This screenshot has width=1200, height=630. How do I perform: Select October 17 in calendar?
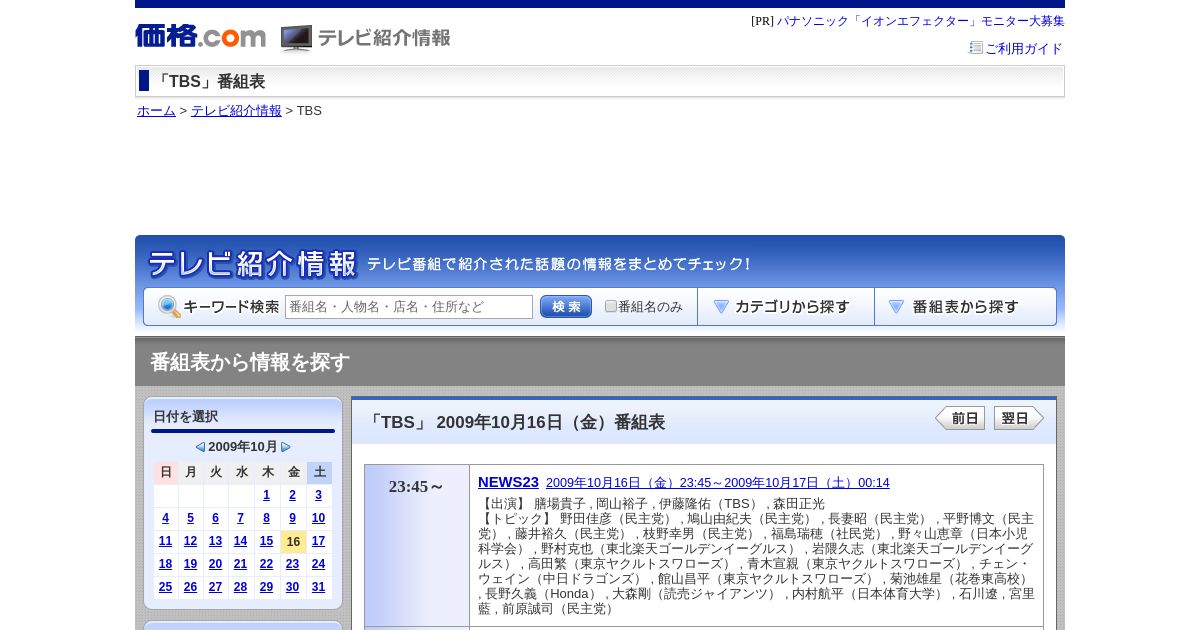pyautogui.click(x=319, y=541)
